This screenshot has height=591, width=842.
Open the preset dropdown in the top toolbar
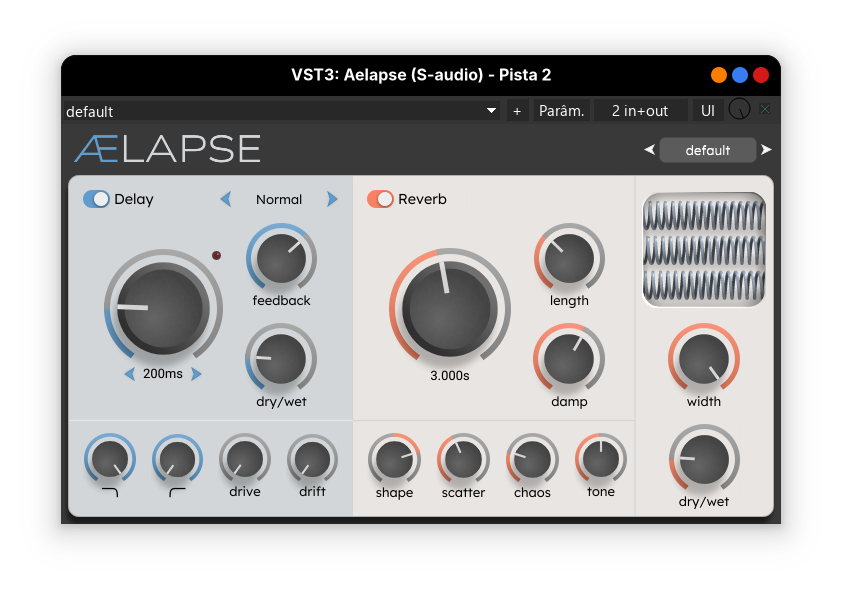click(489, 110)
